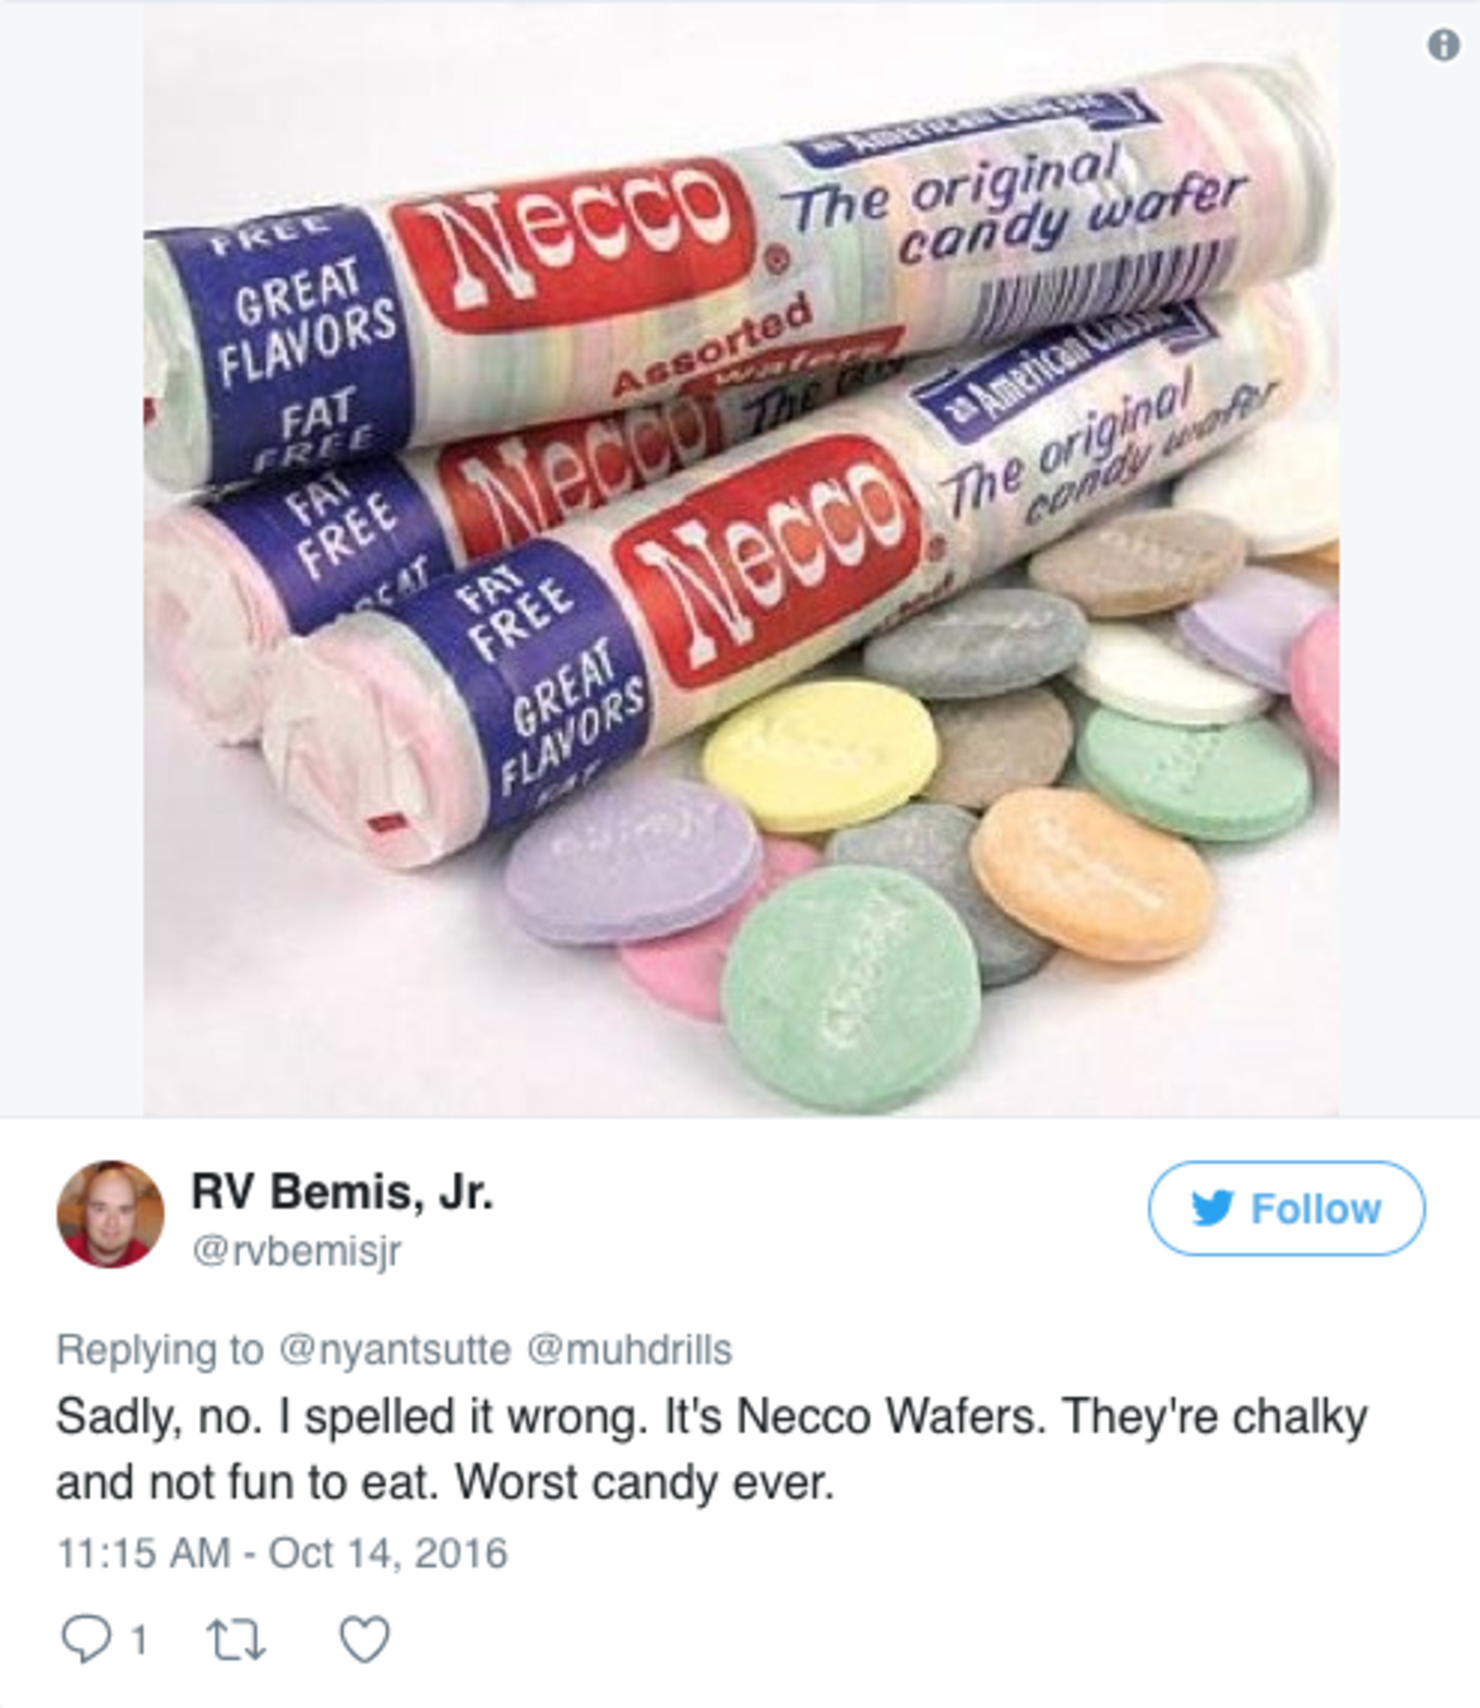This screenshot has width=1480, height=1708.
Task: Click the Twitter bird inside Follow button
Action: (1212, 1208)
